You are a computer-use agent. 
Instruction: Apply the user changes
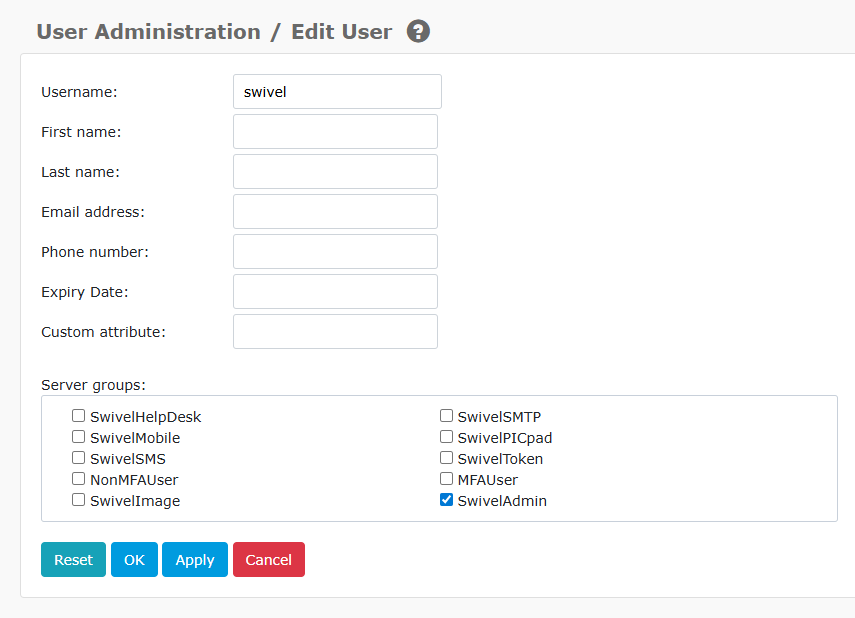pos(194,559)
